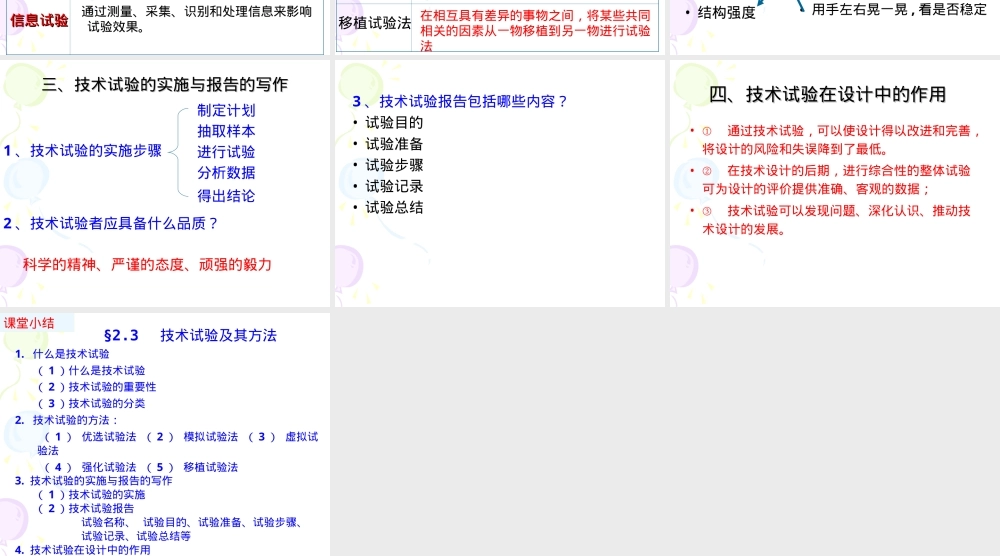Click bullet 试验准备

(x=393, y=143)
